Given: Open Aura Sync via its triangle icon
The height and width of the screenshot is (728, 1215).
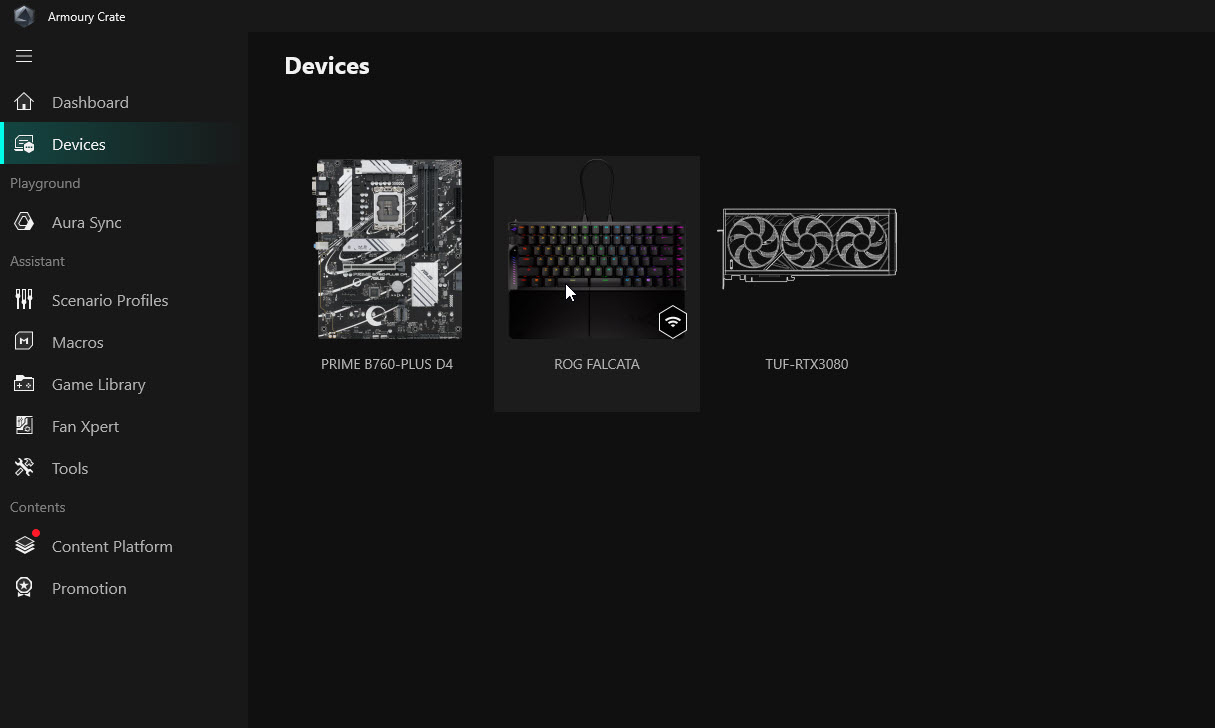Looking at the screenshot, I should tap(24, 222).
